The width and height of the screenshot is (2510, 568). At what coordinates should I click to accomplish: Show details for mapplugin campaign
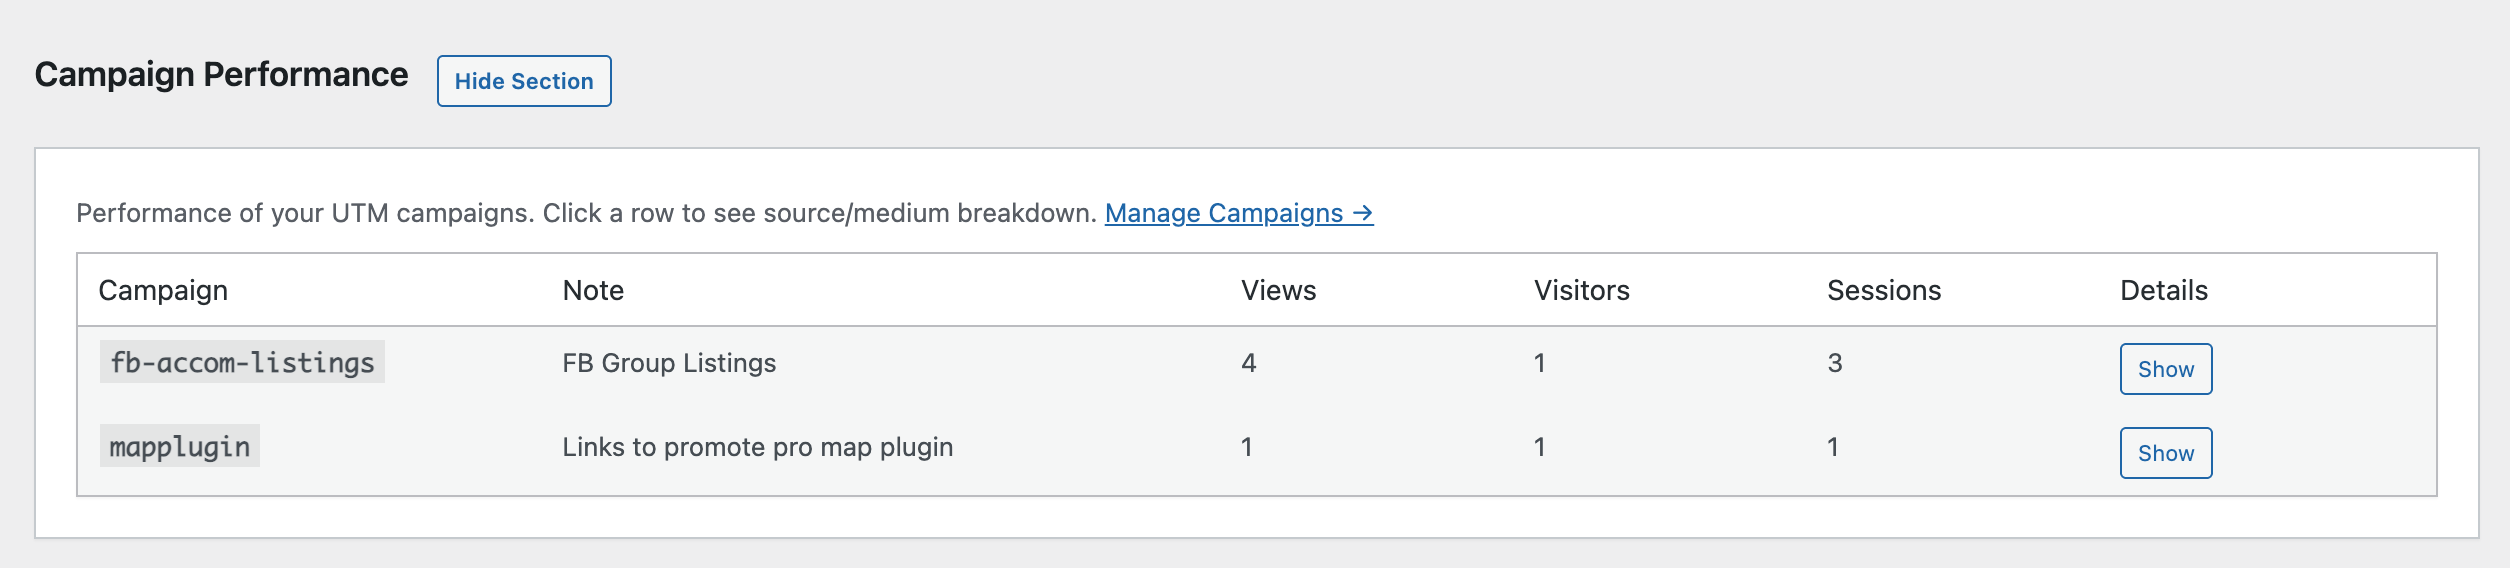pyautogui.click(x=2165, y=453)
